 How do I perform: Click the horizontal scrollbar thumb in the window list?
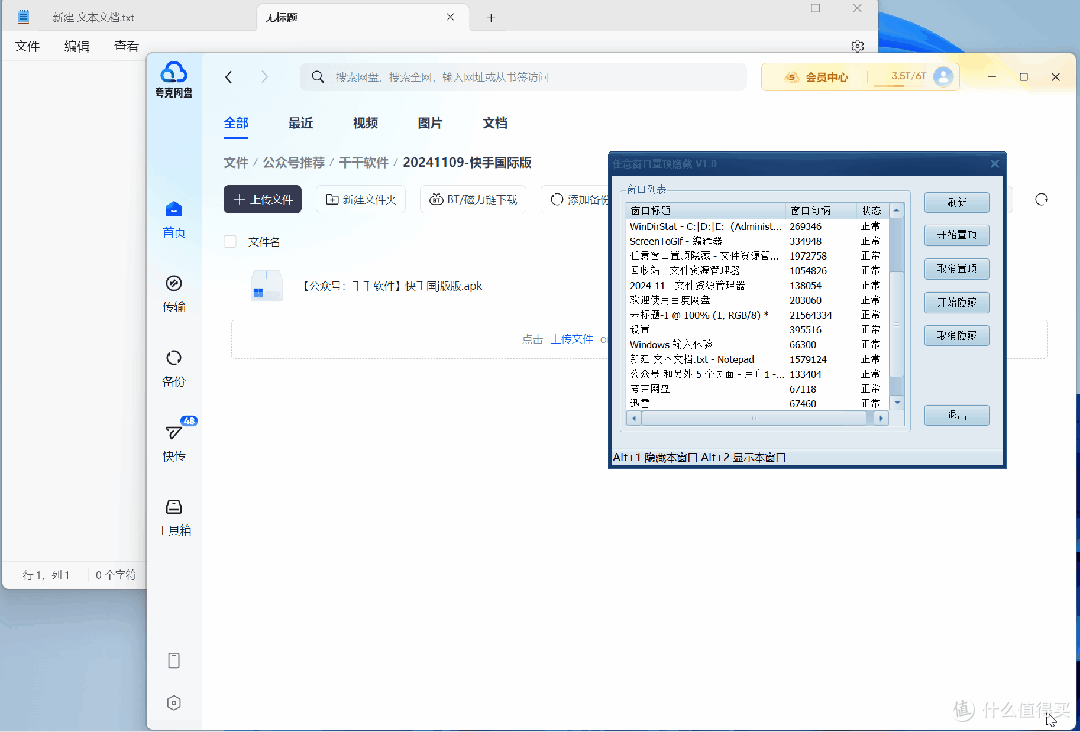754,418
